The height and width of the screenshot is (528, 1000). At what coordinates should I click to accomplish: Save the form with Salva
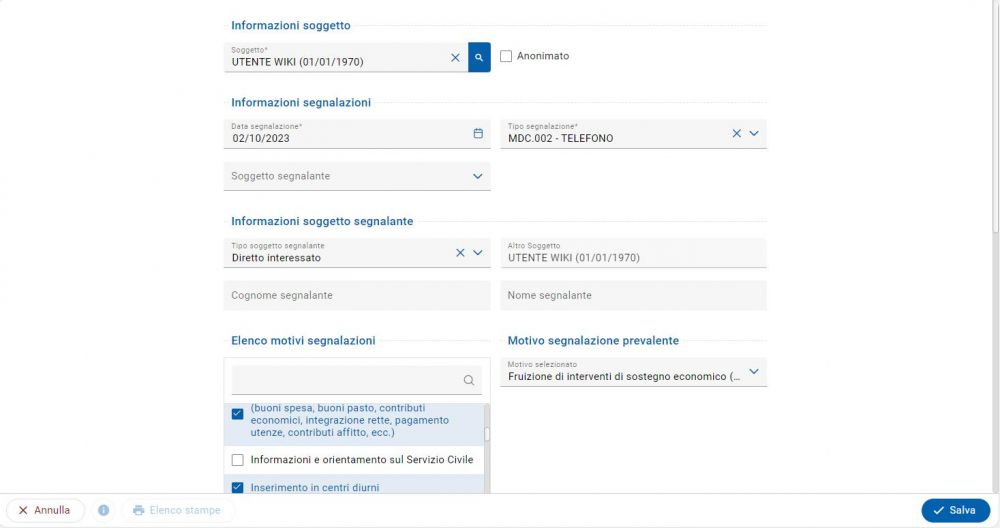coord(955,510)
